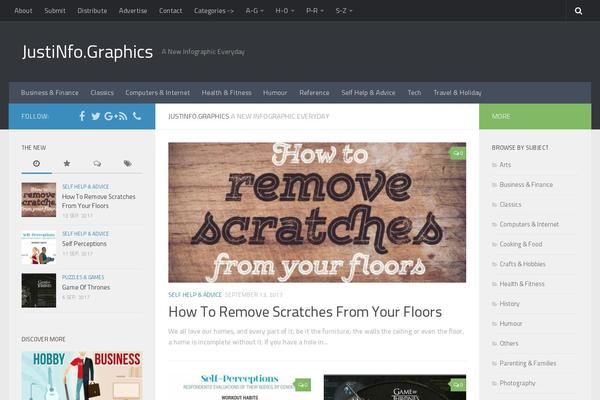
Task: Open the large remove scratches featured image
Action: click(x=317, y=212)
